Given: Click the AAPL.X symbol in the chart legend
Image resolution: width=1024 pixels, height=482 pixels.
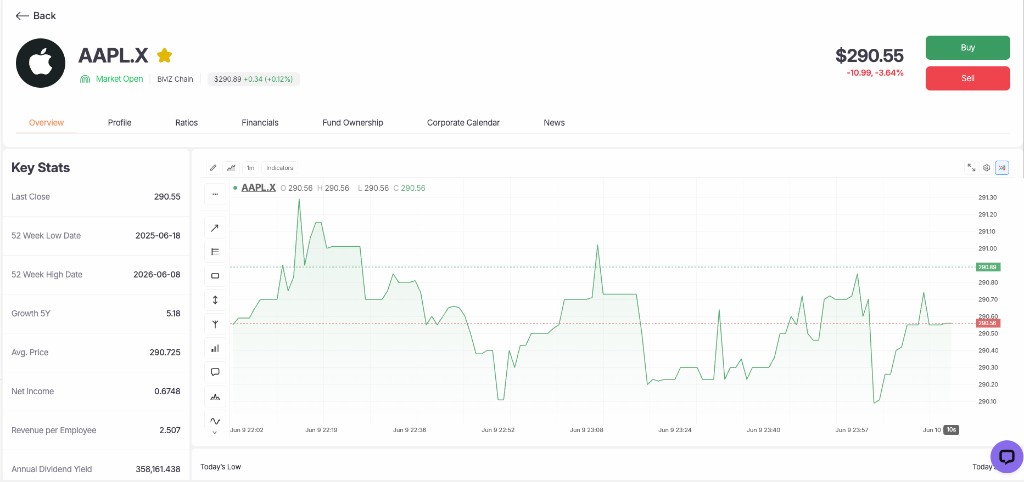Looking at the screenshot, I should 258,188.
